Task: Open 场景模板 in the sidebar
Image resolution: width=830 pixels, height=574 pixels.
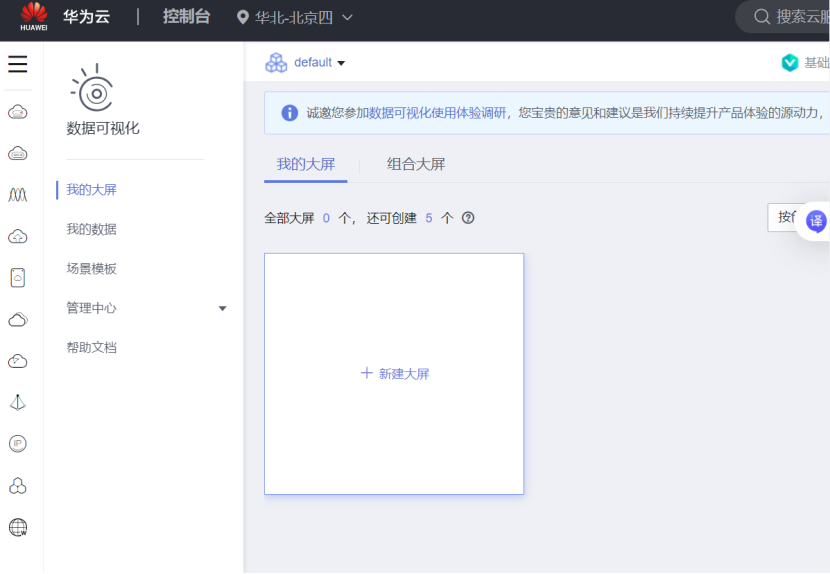Action: pyautogui.click(x=91, y=269)
